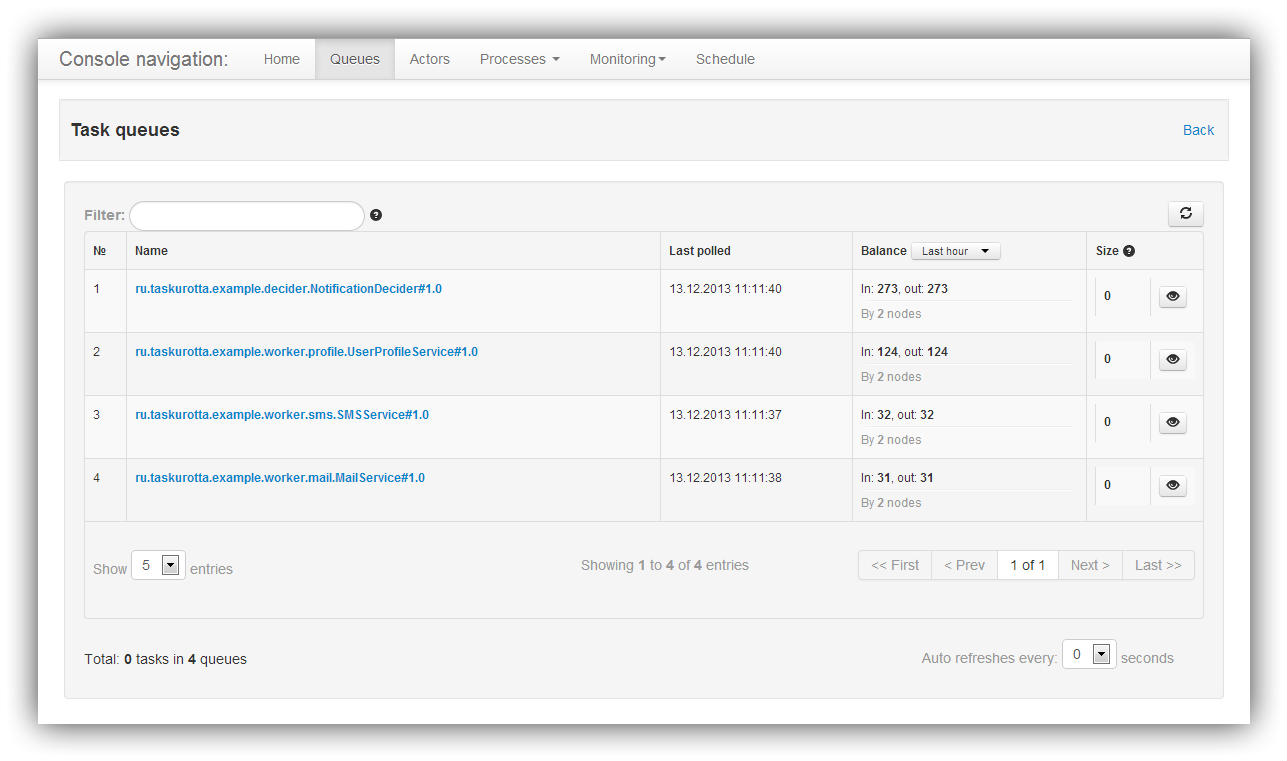
Task: View SMSService queue contents with eye button
Action: (1173, 422)
